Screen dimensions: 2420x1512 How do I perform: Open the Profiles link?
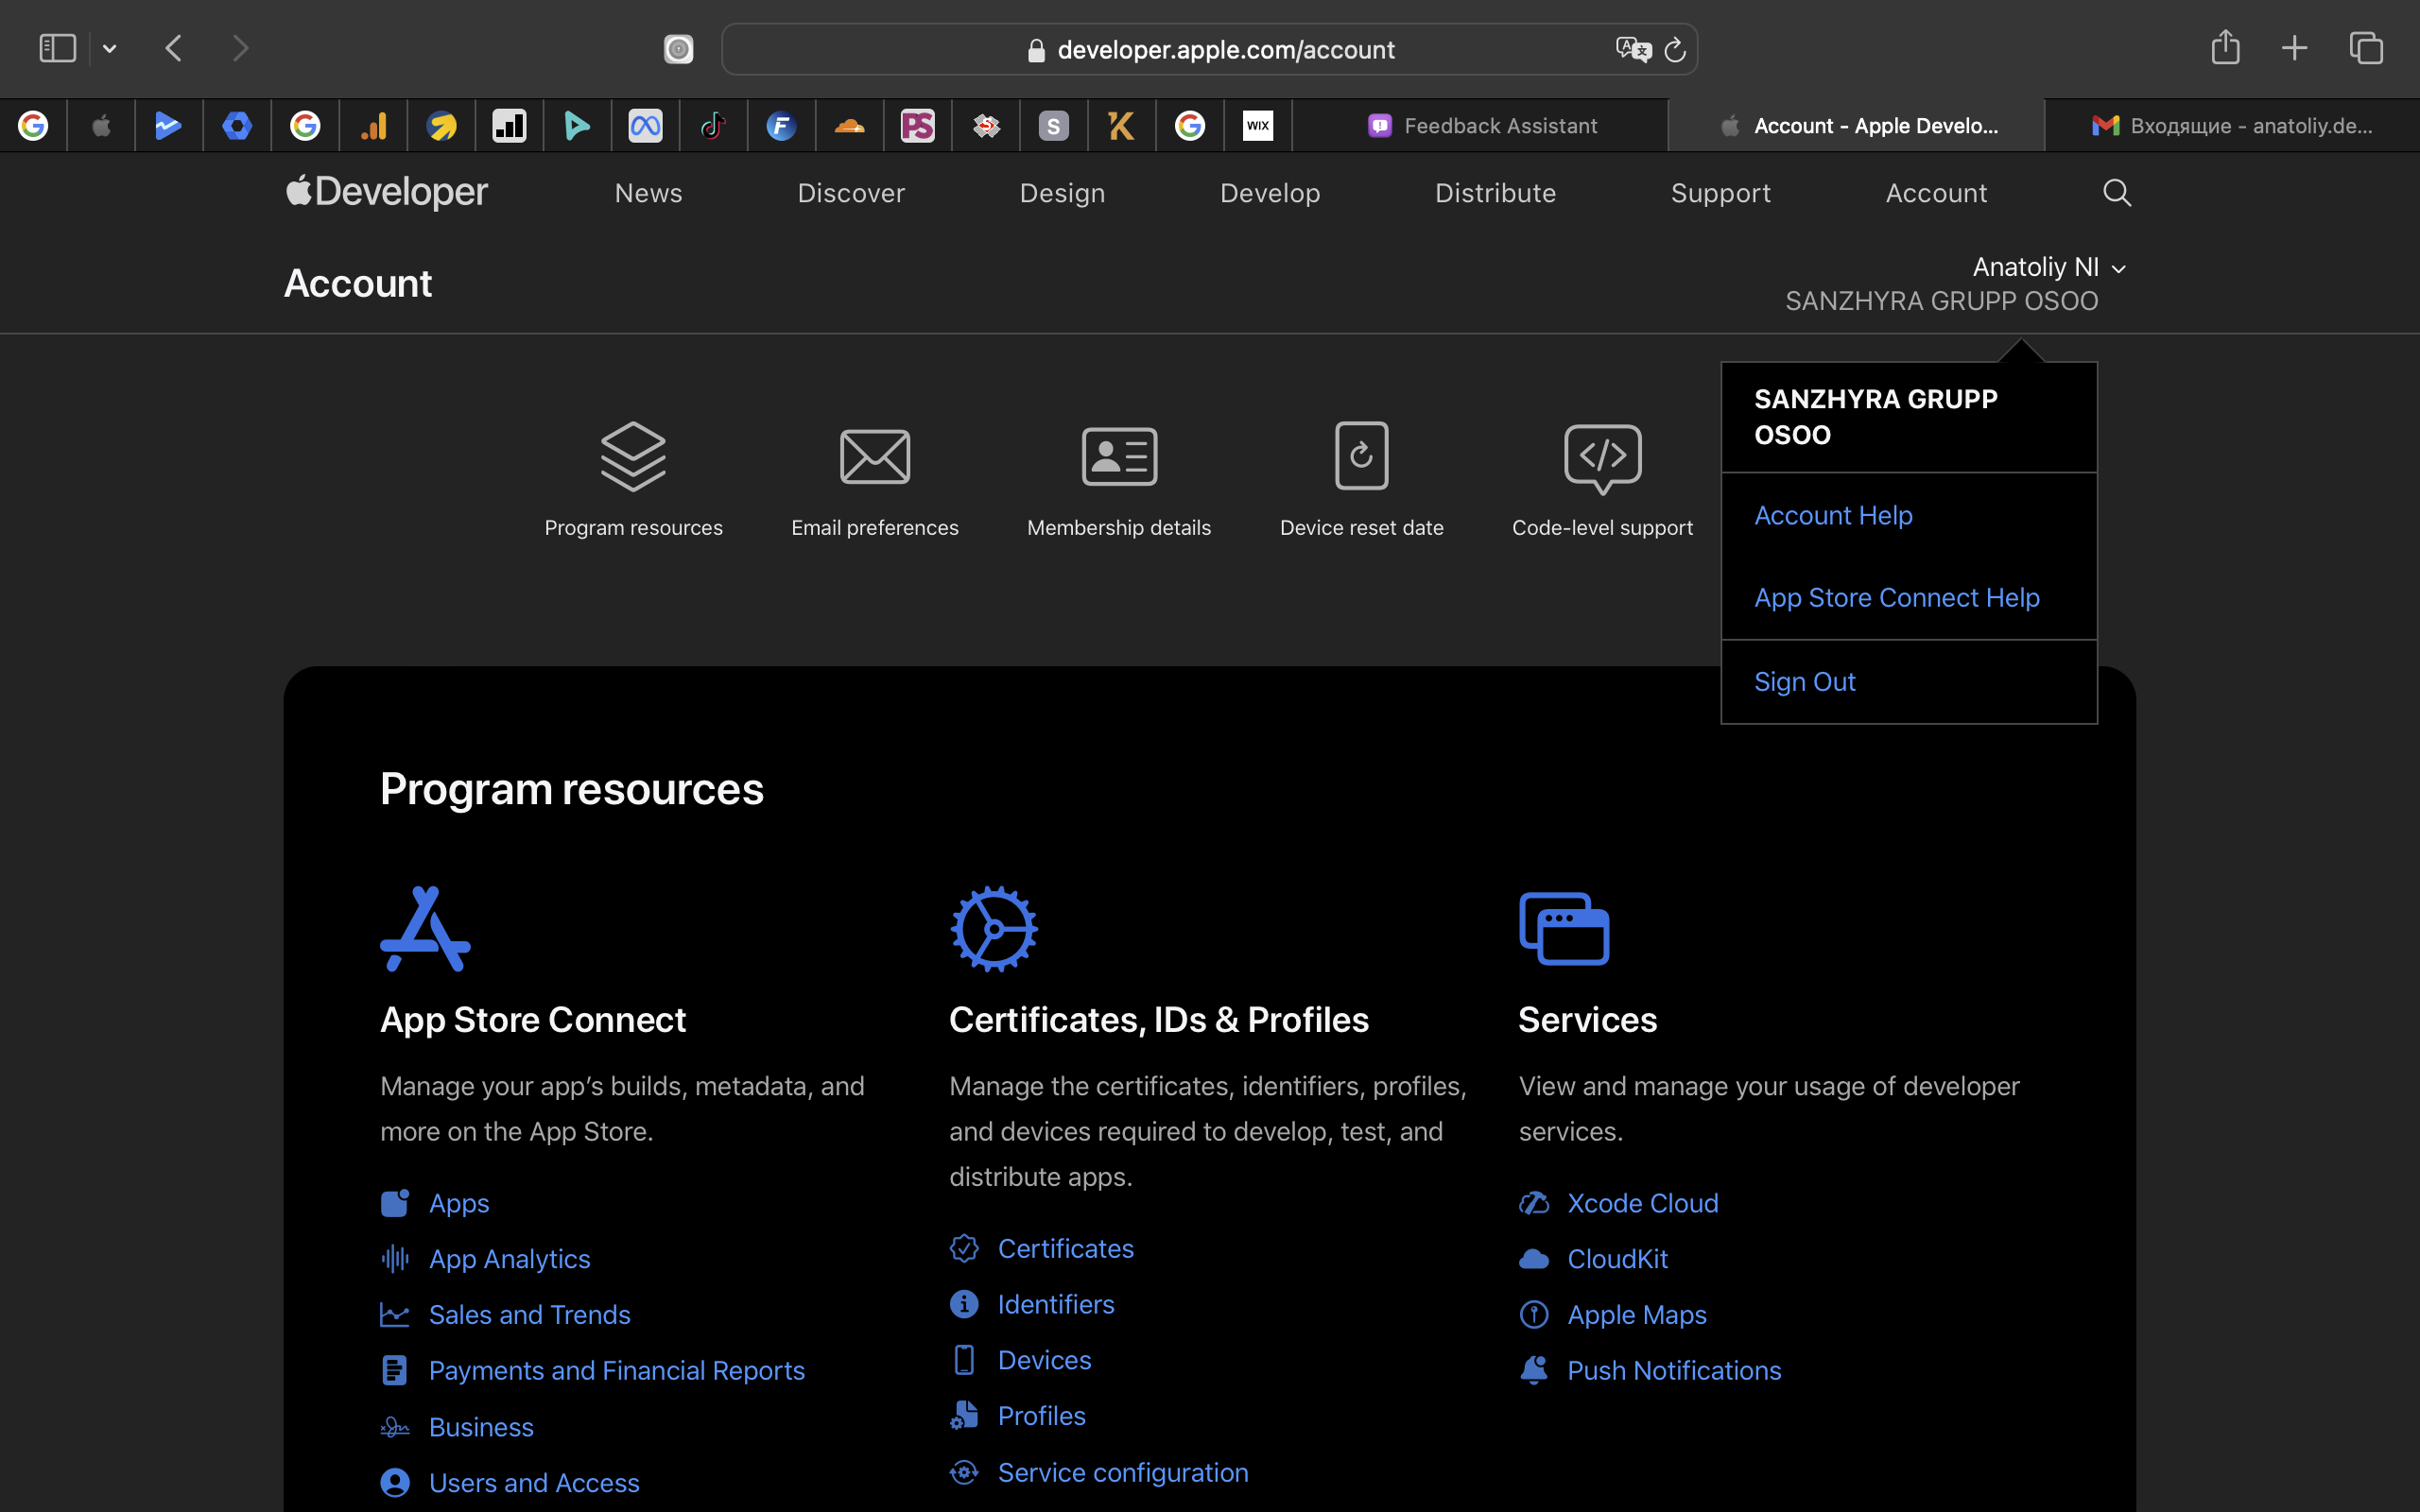pos(1041,1416)
